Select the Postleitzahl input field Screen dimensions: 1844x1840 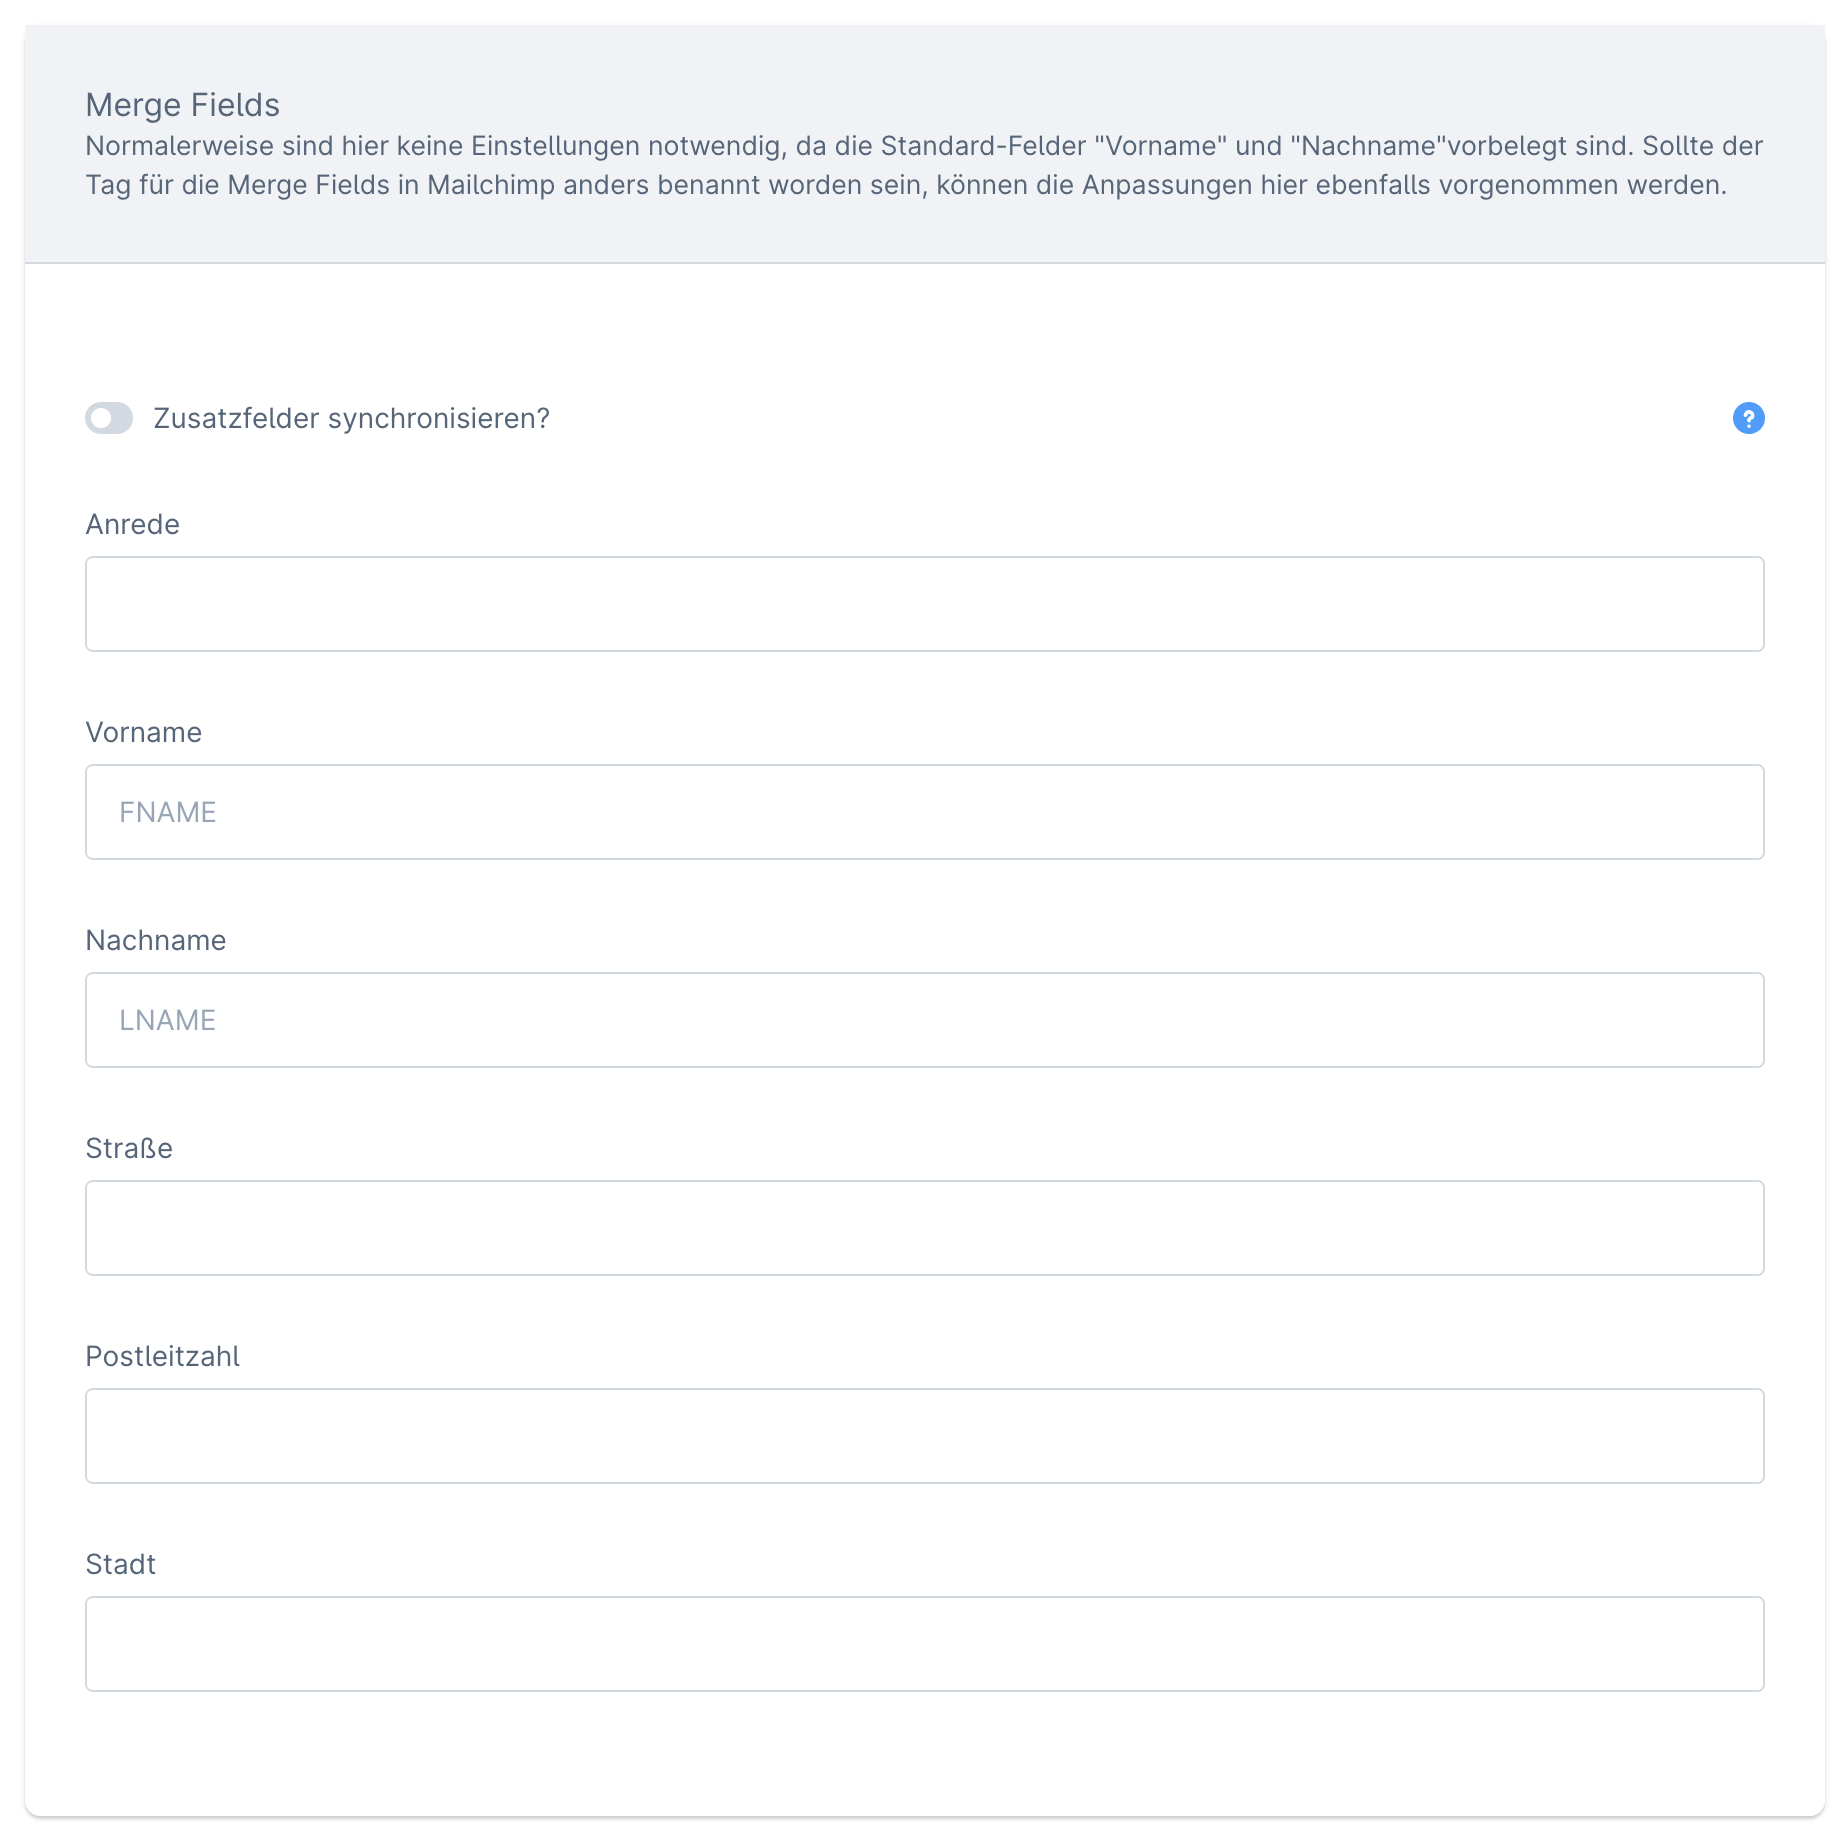(924, 1436)
